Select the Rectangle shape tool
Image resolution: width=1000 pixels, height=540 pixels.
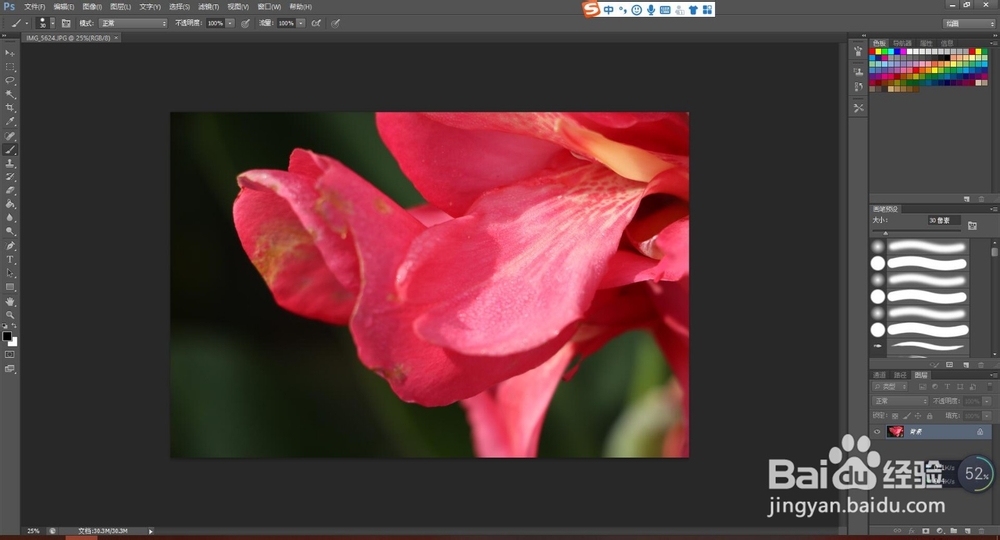(x=10, y=287)
